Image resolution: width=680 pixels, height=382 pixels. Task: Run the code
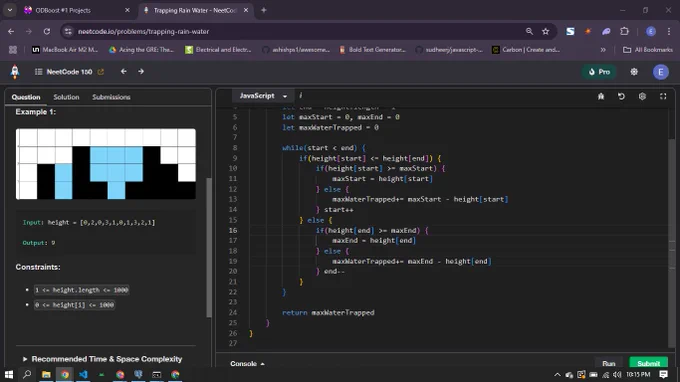608,363
